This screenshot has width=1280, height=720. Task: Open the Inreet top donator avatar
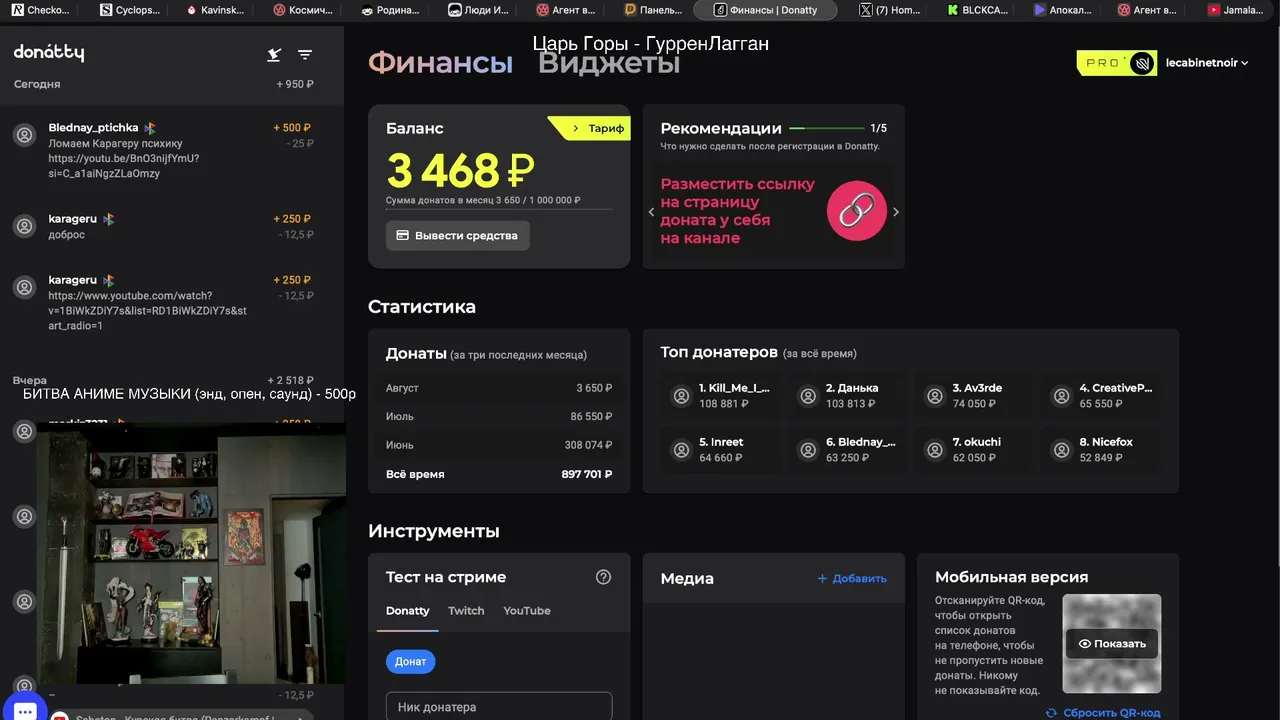[x=681, y=450]
